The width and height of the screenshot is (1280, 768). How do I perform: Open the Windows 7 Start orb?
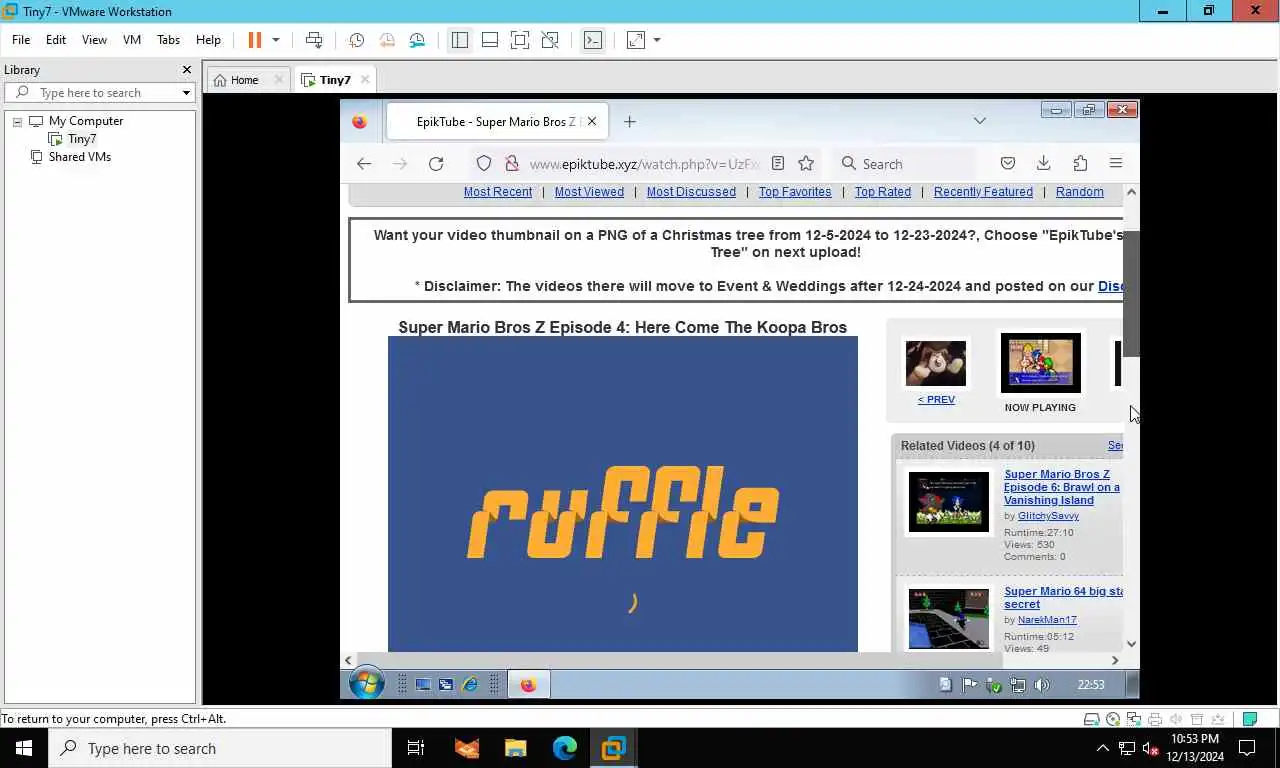coord(367,684)
